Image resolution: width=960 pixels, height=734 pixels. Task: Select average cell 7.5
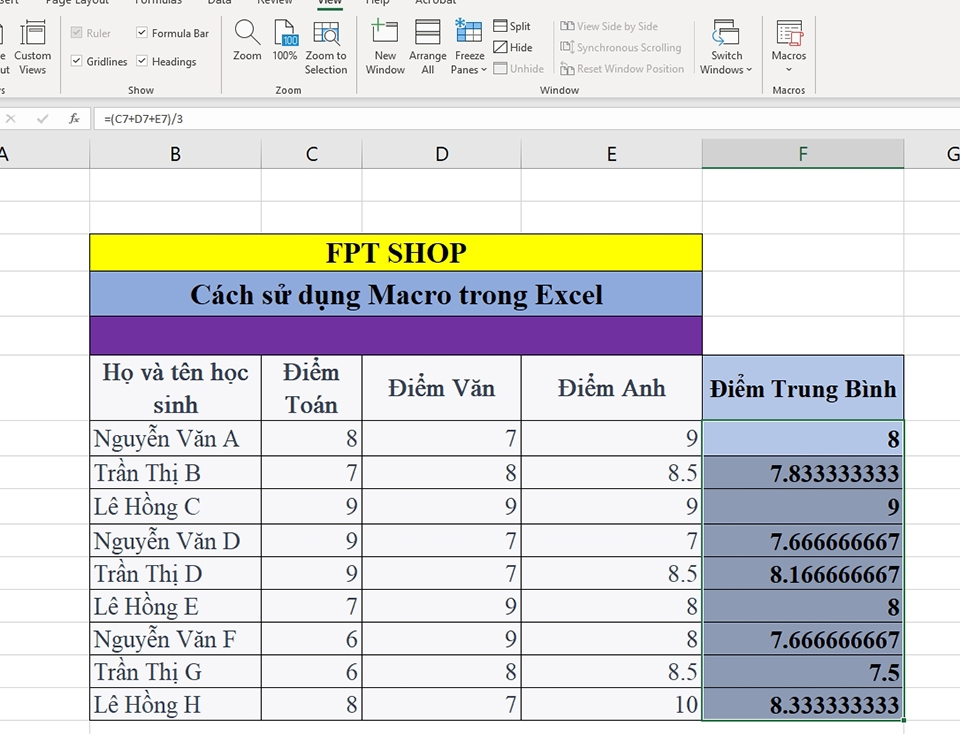(x=803, y=672)
